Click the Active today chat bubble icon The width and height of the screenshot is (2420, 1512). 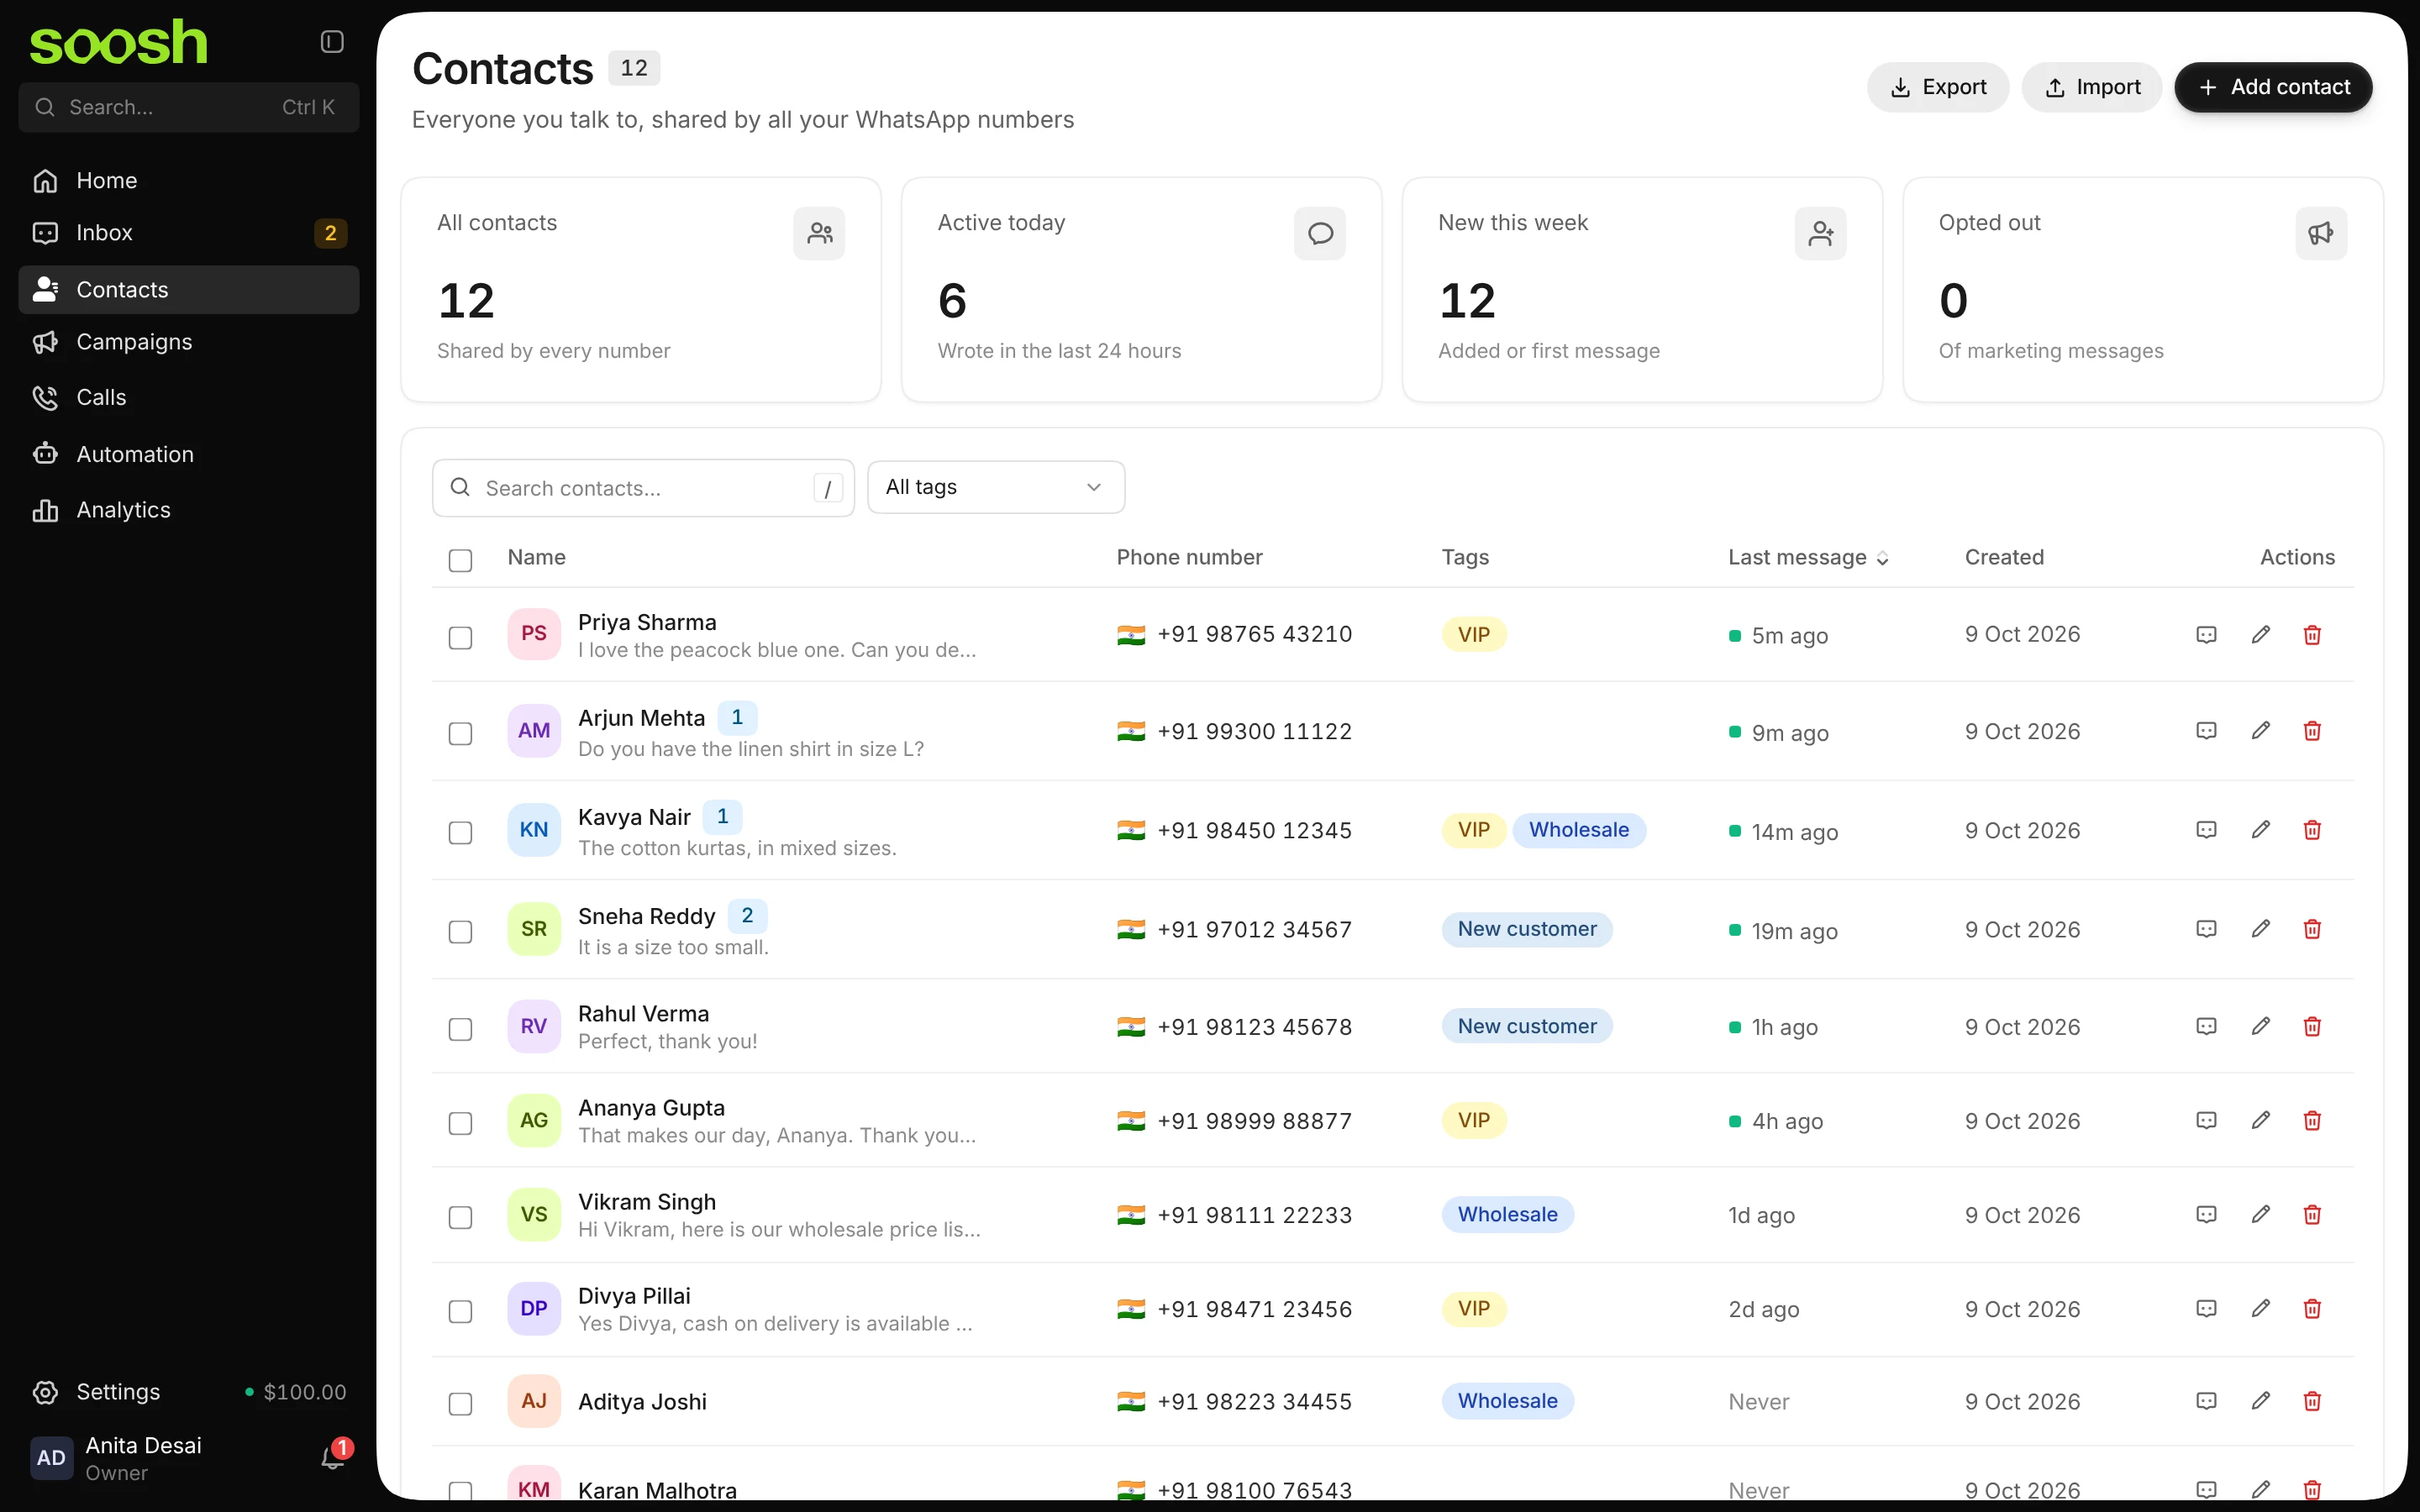coord(1320,233)
